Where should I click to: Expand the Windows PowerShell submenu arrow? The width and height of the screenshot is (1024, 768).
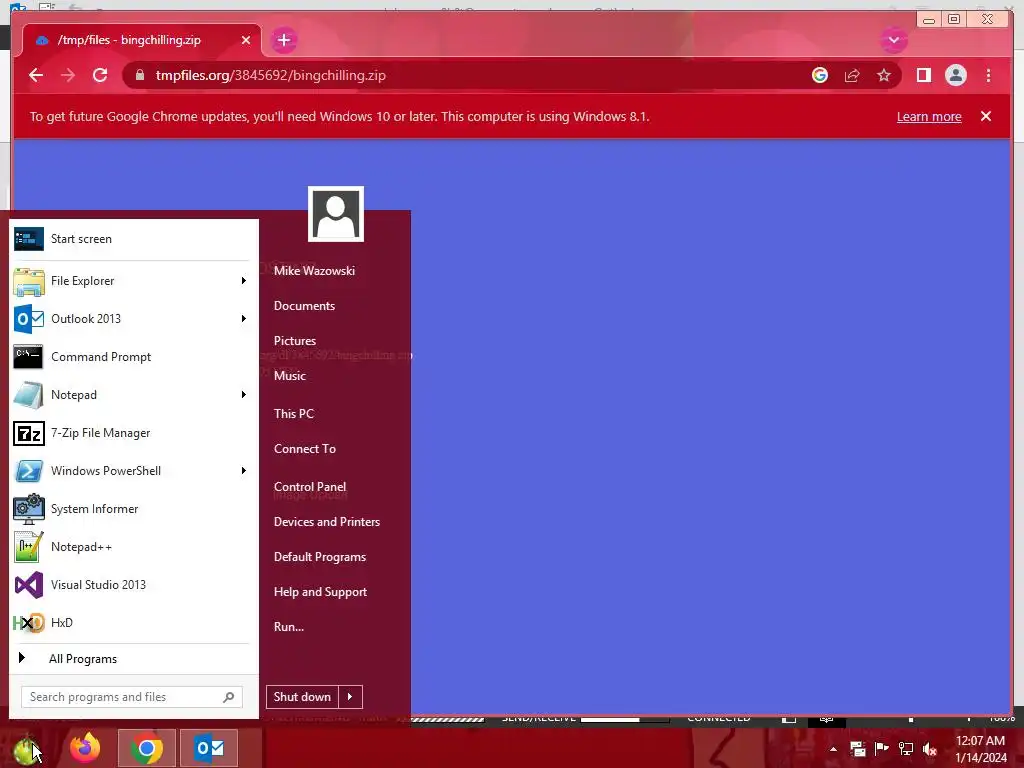click(244, 471)
